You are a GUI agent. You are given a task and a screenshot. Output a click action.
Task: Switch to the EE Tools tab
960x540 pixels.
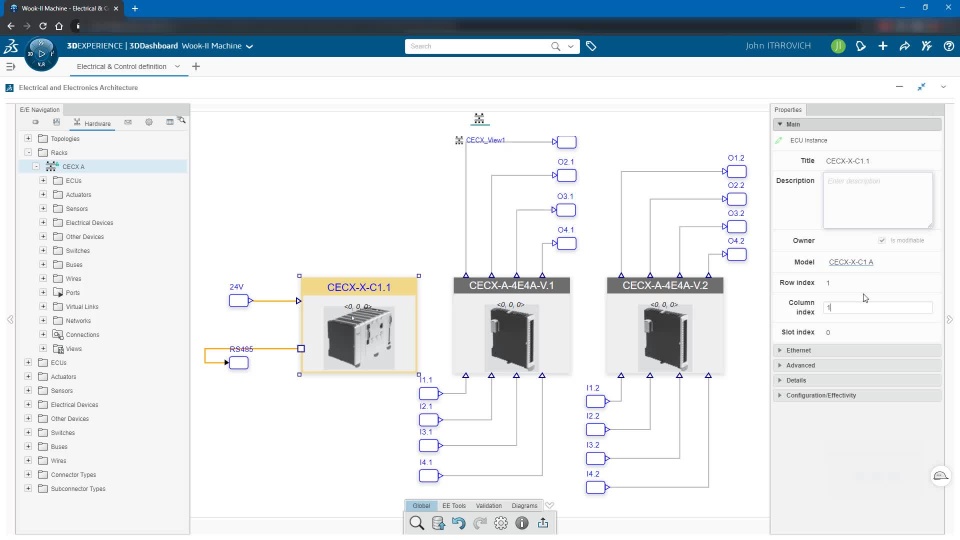(454, 506)
